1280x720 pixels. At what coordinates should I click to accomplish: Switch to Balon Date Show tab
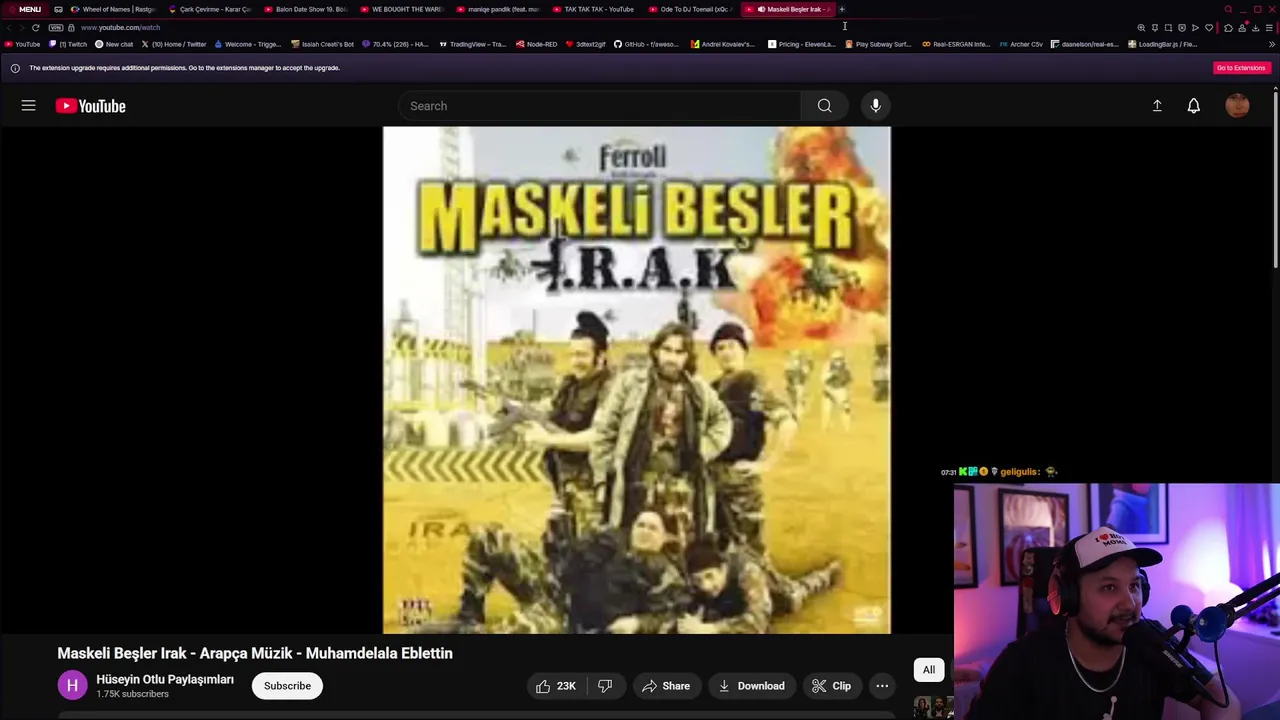click(306, 9)
